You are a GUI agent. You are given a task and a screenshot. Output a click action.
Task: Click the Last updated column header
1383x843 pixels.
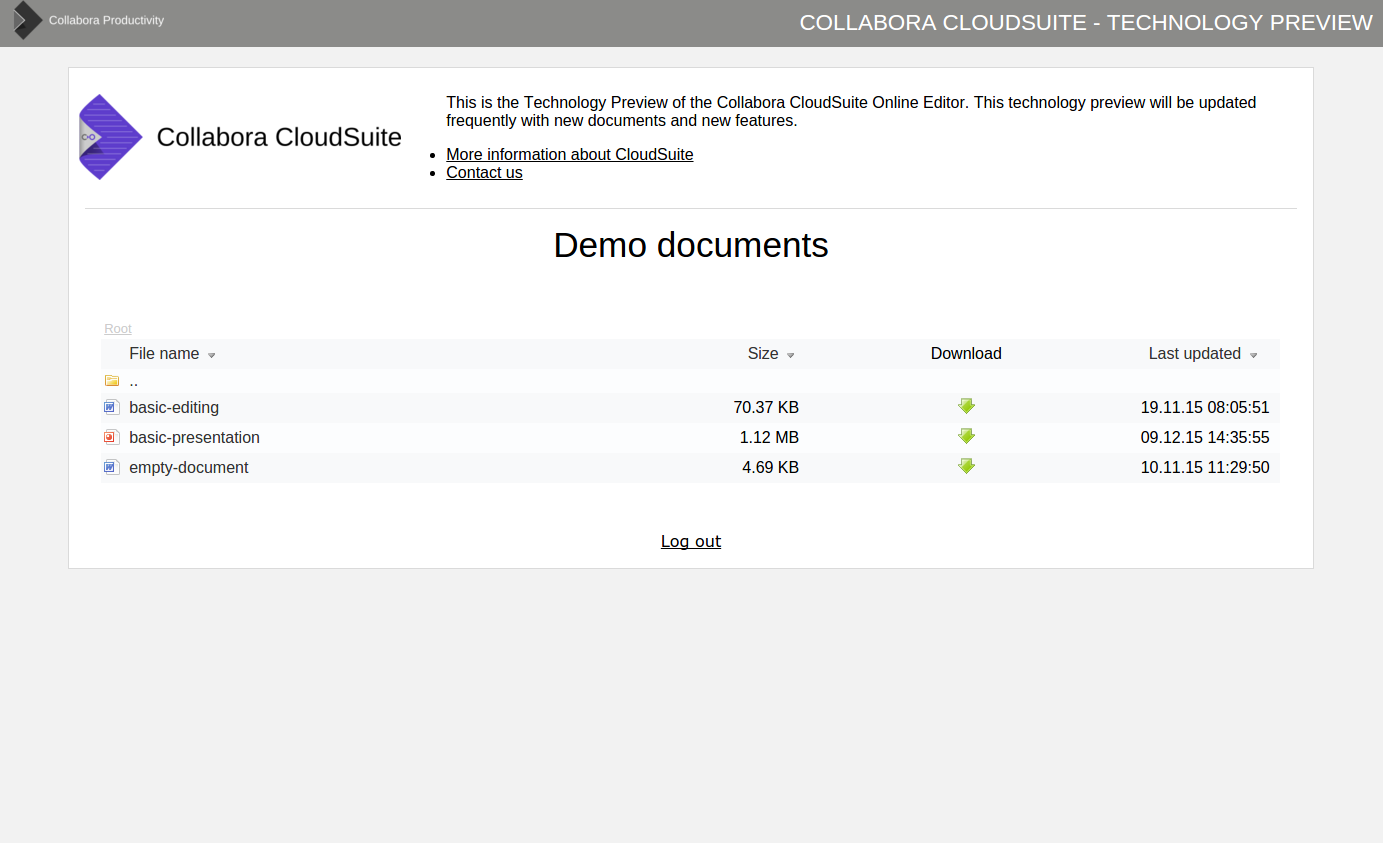click(1194, 353)
